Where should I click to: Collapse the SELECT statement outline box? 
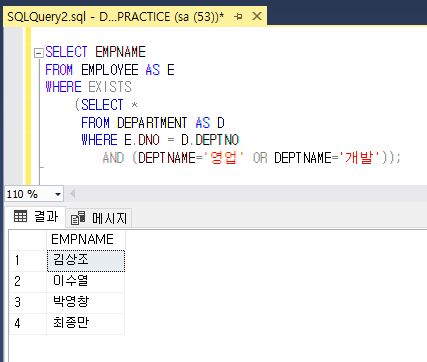(x=39, y=53)
